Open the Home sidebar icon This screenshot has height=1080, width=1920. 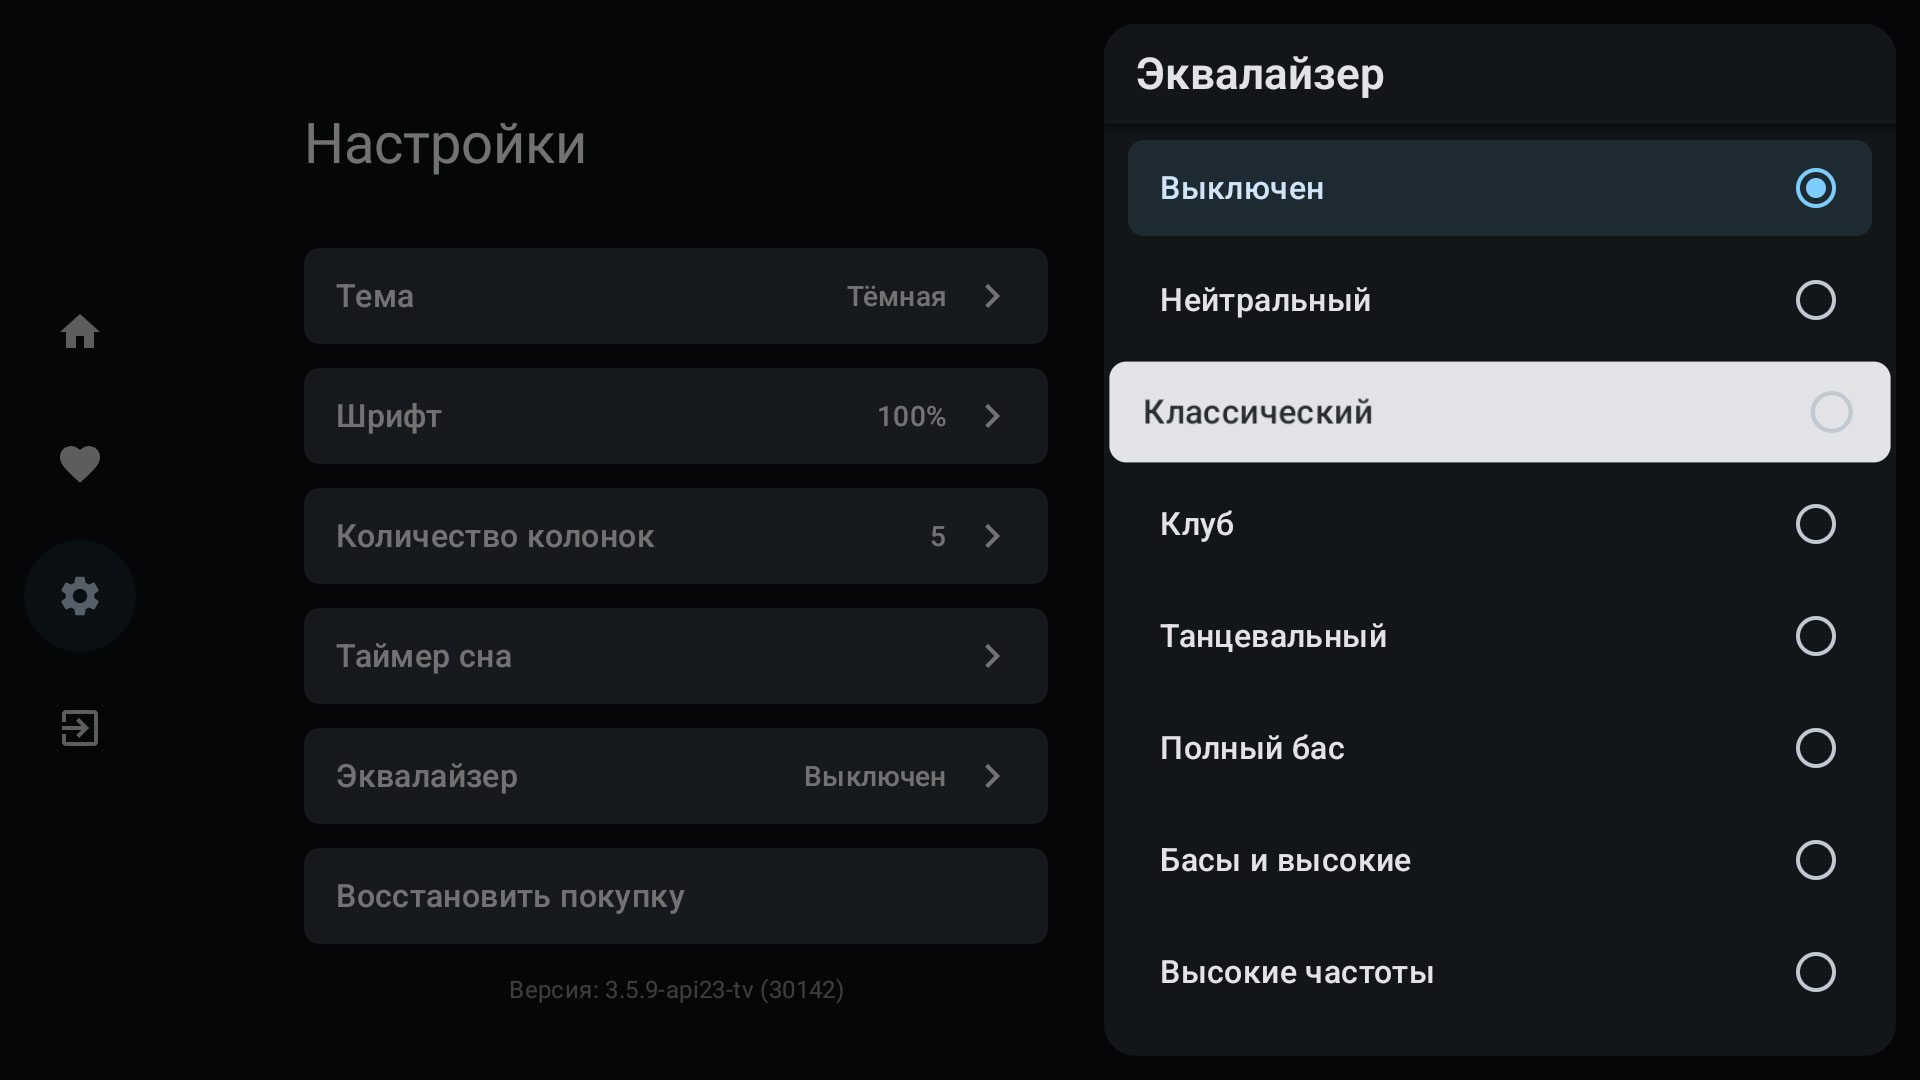(x=80, y=332)
